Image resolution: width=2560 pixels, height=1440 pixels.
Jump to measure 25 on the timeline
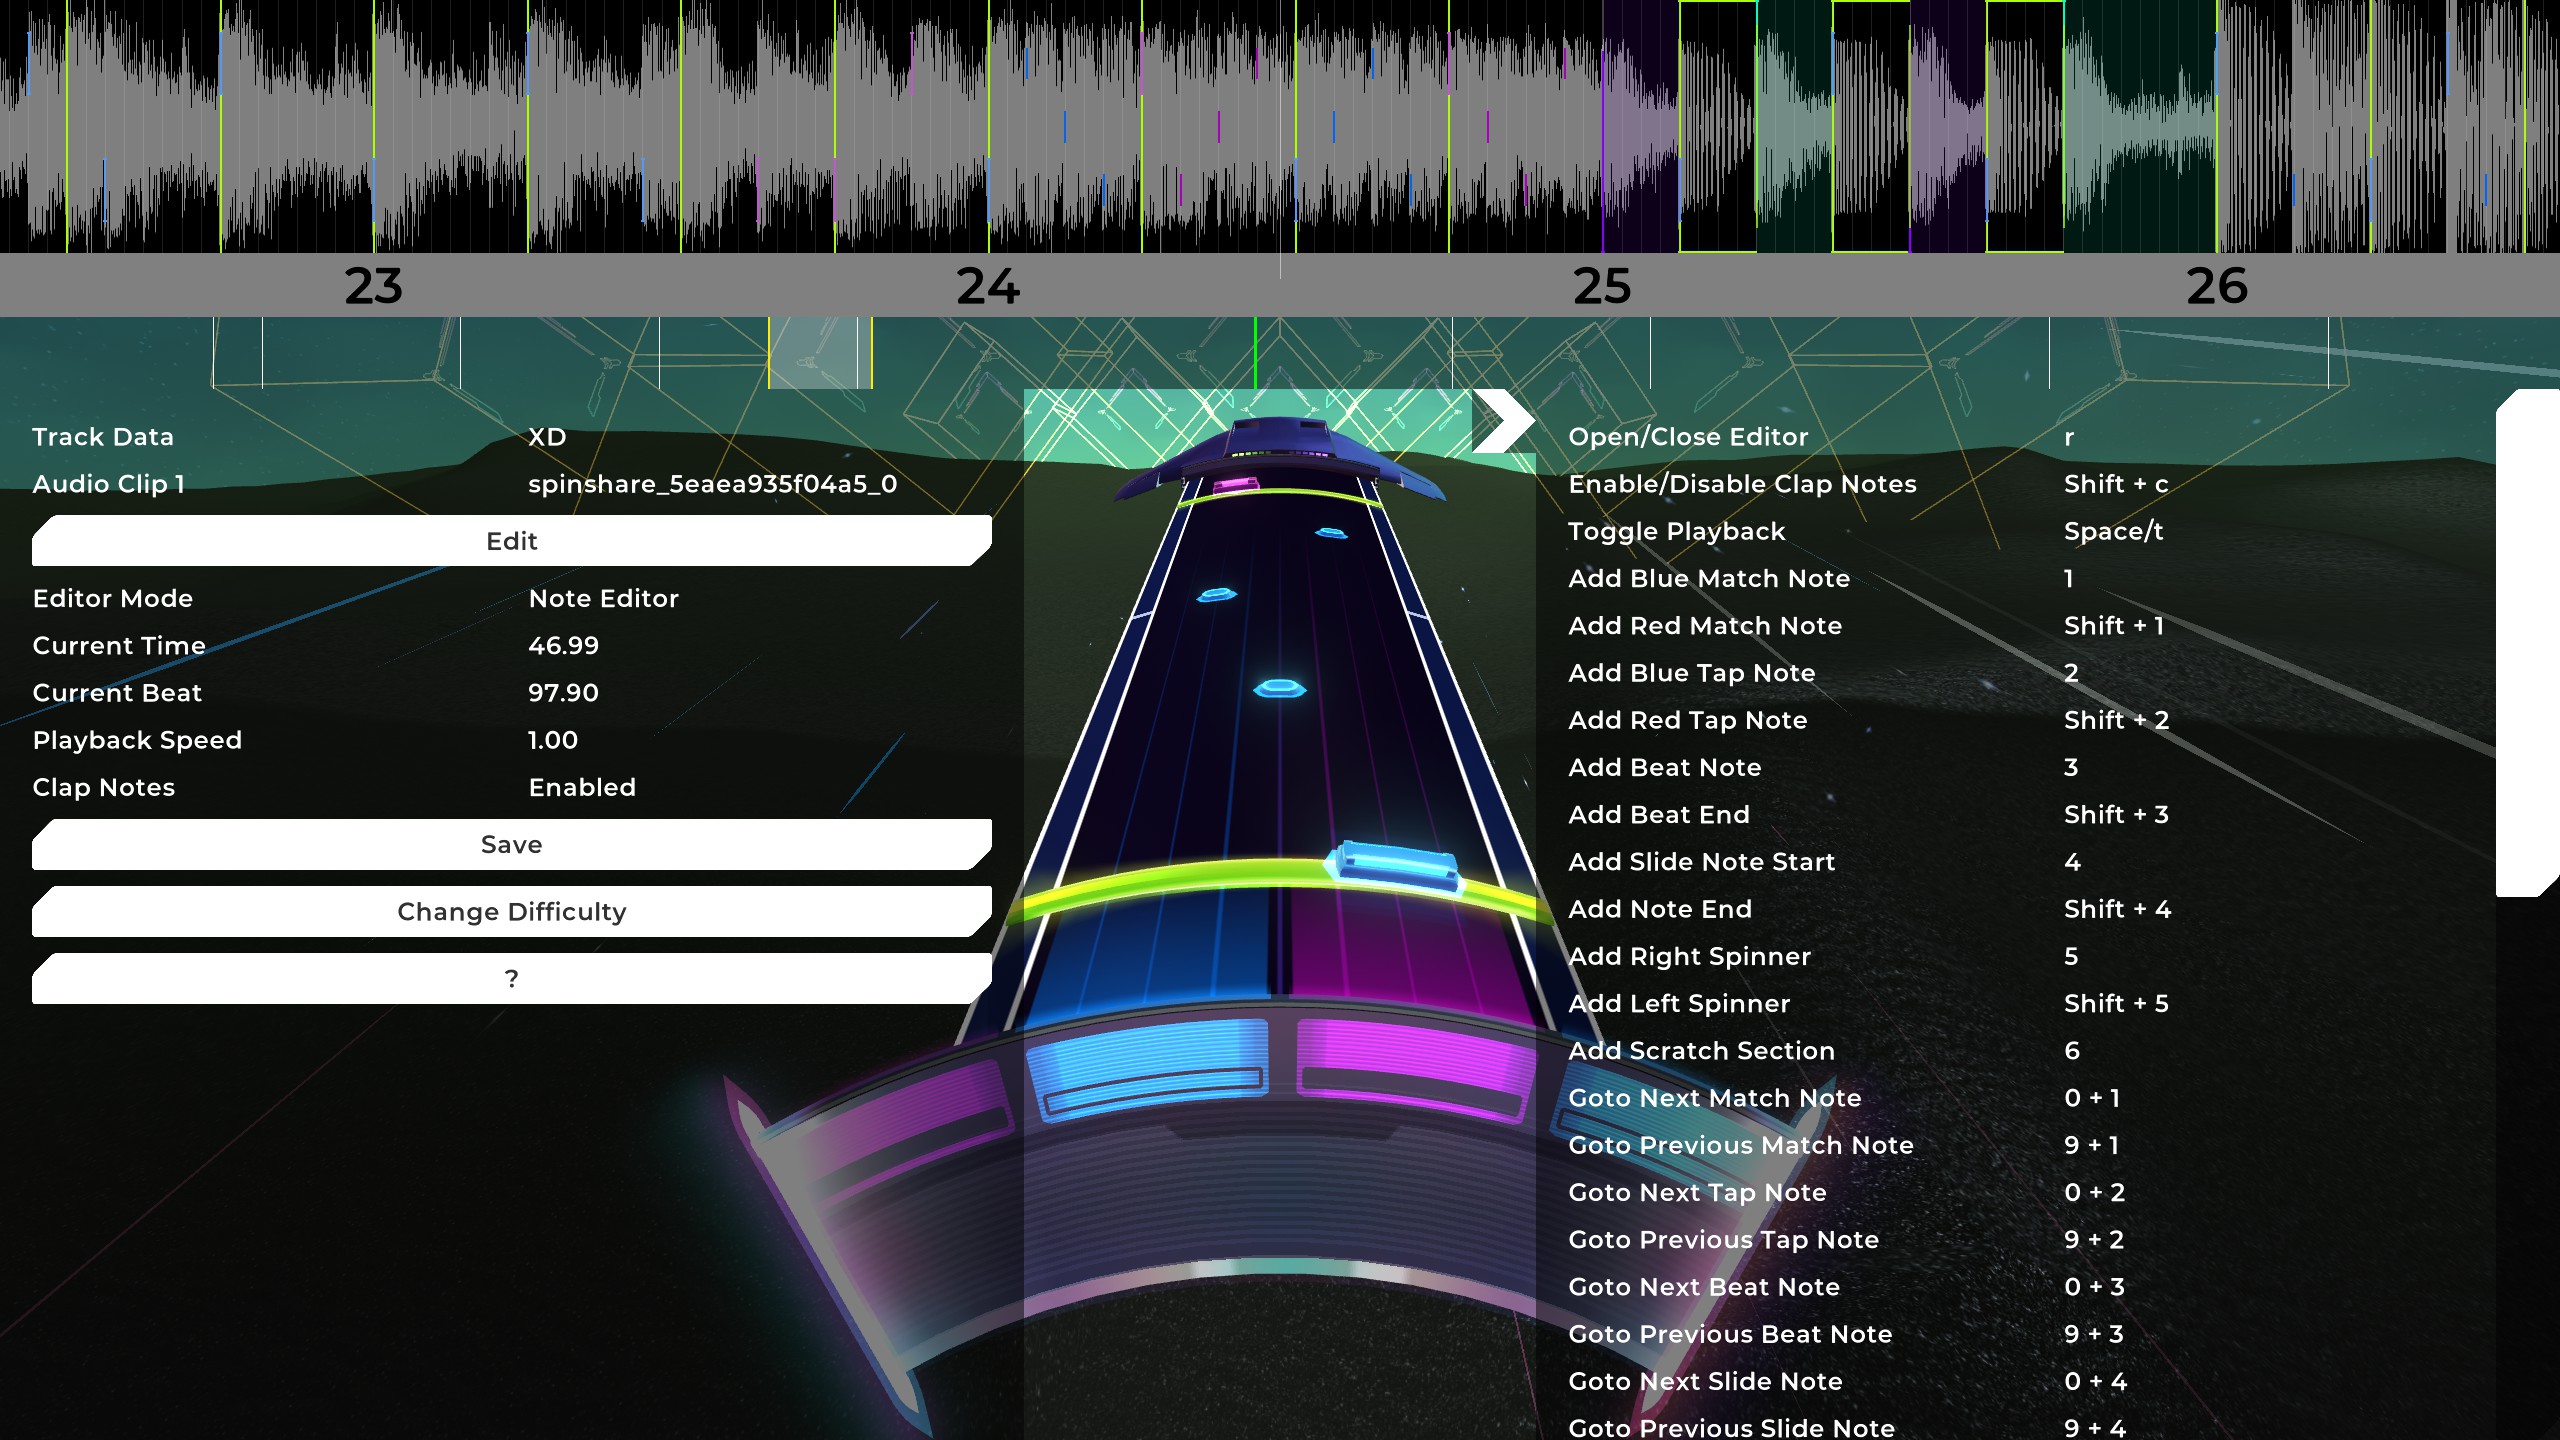pos(1601,287)
